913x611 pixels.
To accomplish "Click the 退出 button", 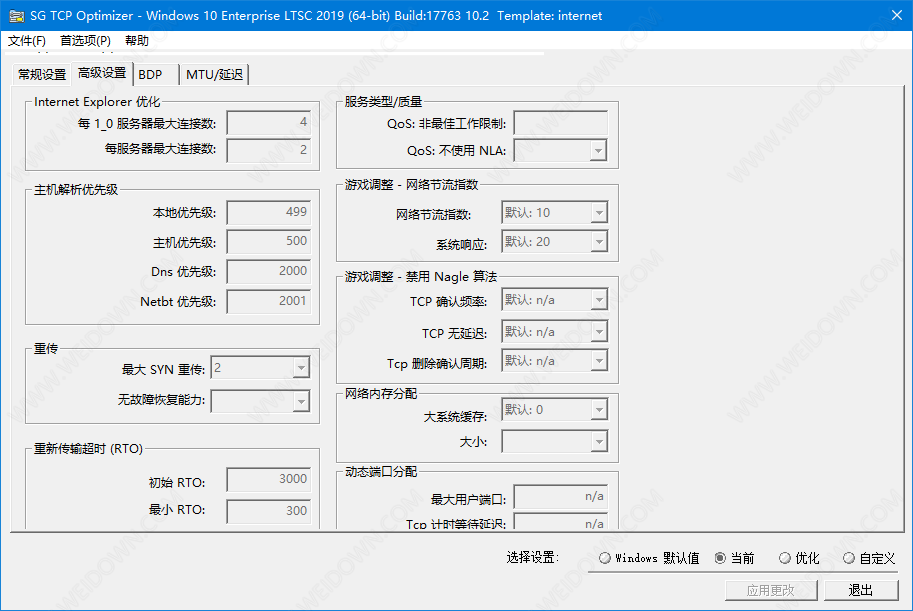I will [861, 591].
